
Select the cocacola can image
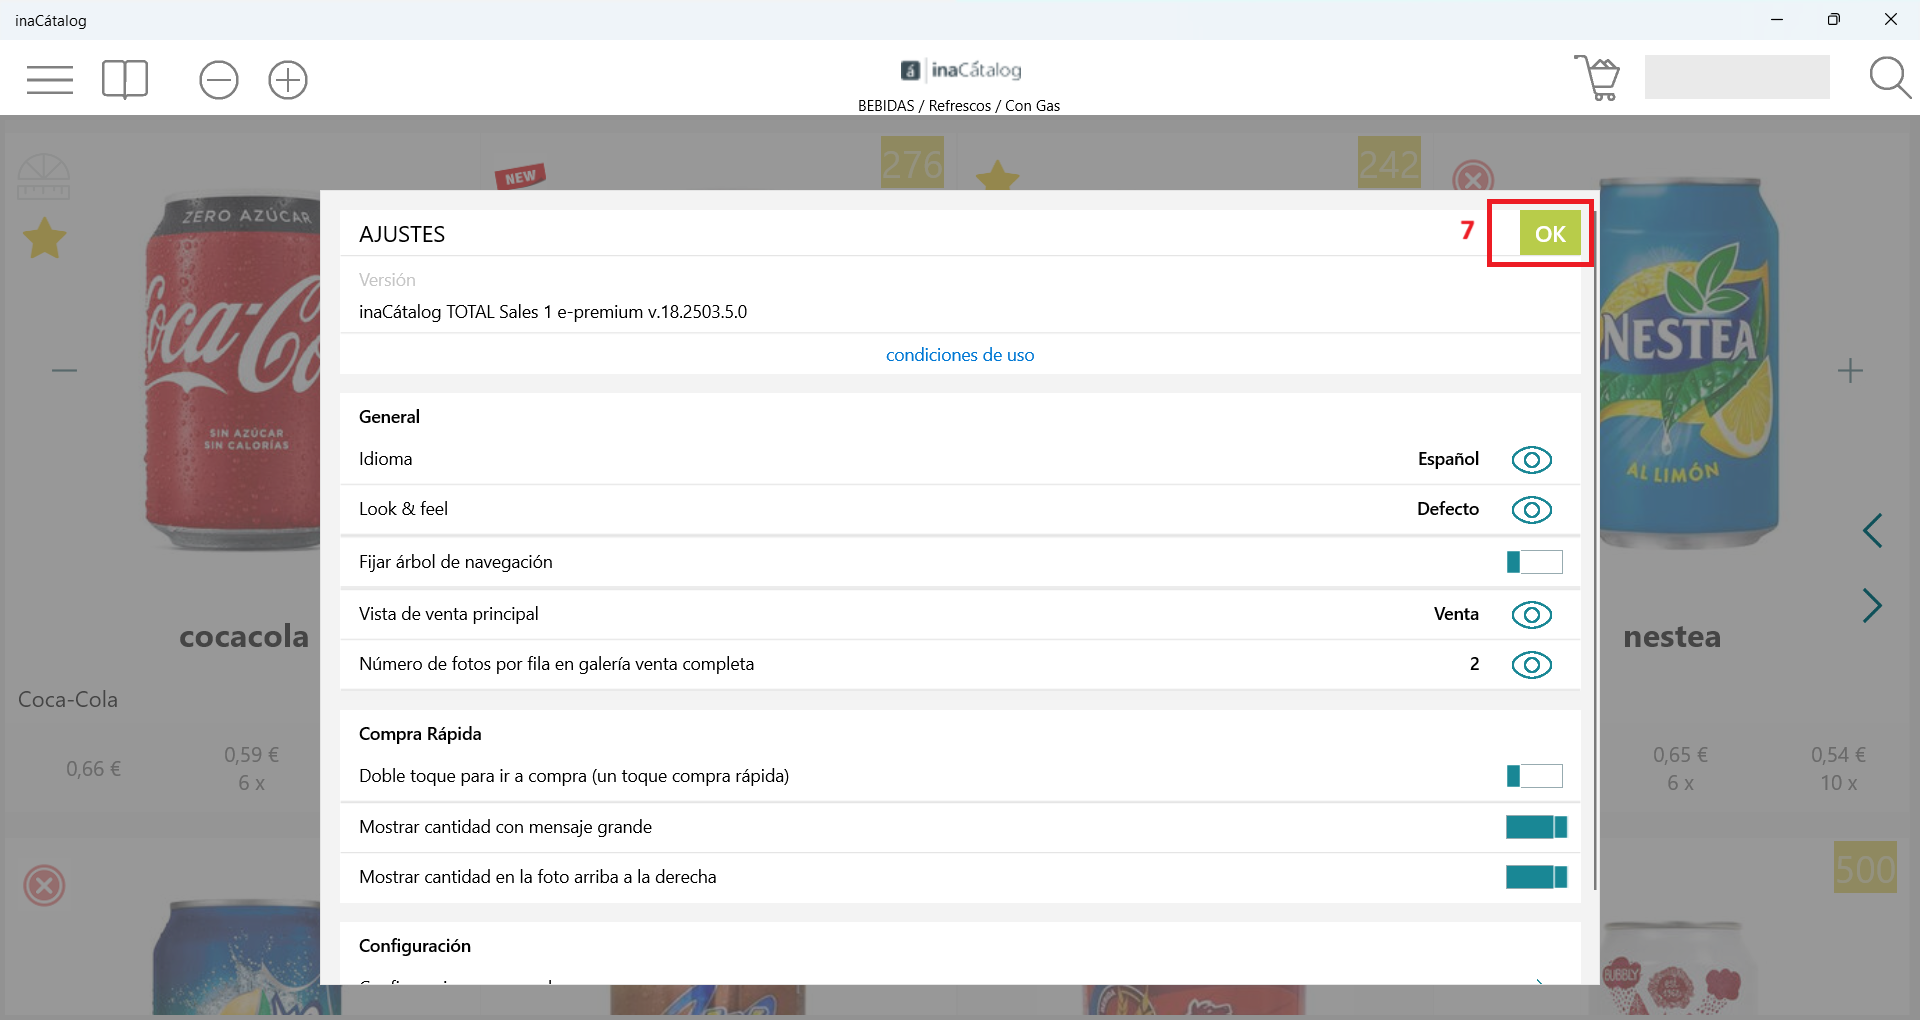point(232,372)
